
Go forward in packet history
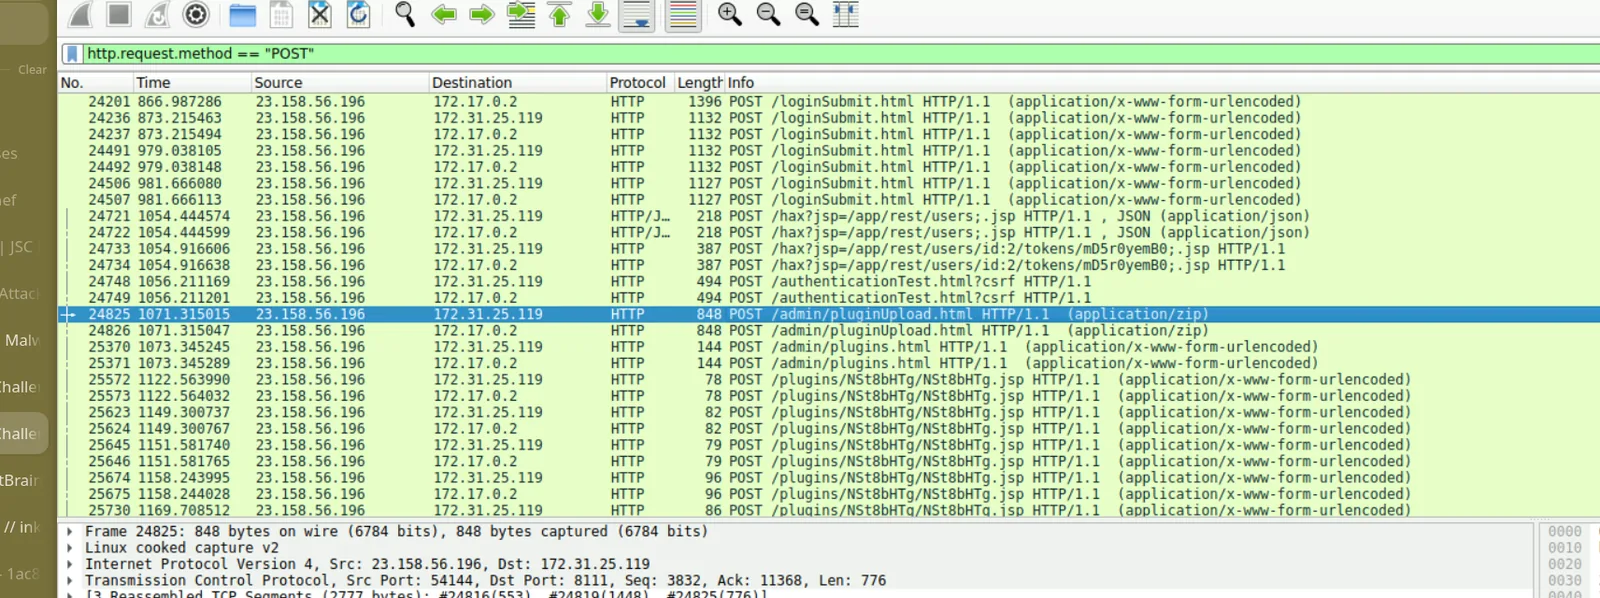(482, 14)
